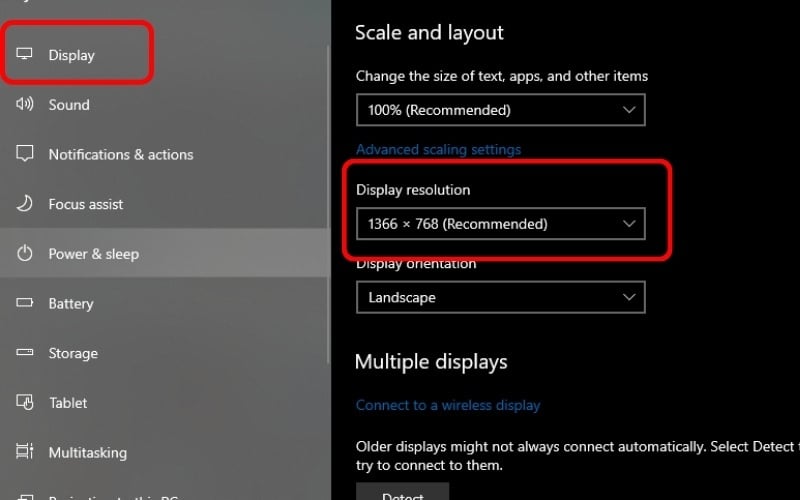Viewport: 800px width, 500px height.
Task: Click the Battery icon in sidebar
Action: pyautogui.click(x=25, y=303)
